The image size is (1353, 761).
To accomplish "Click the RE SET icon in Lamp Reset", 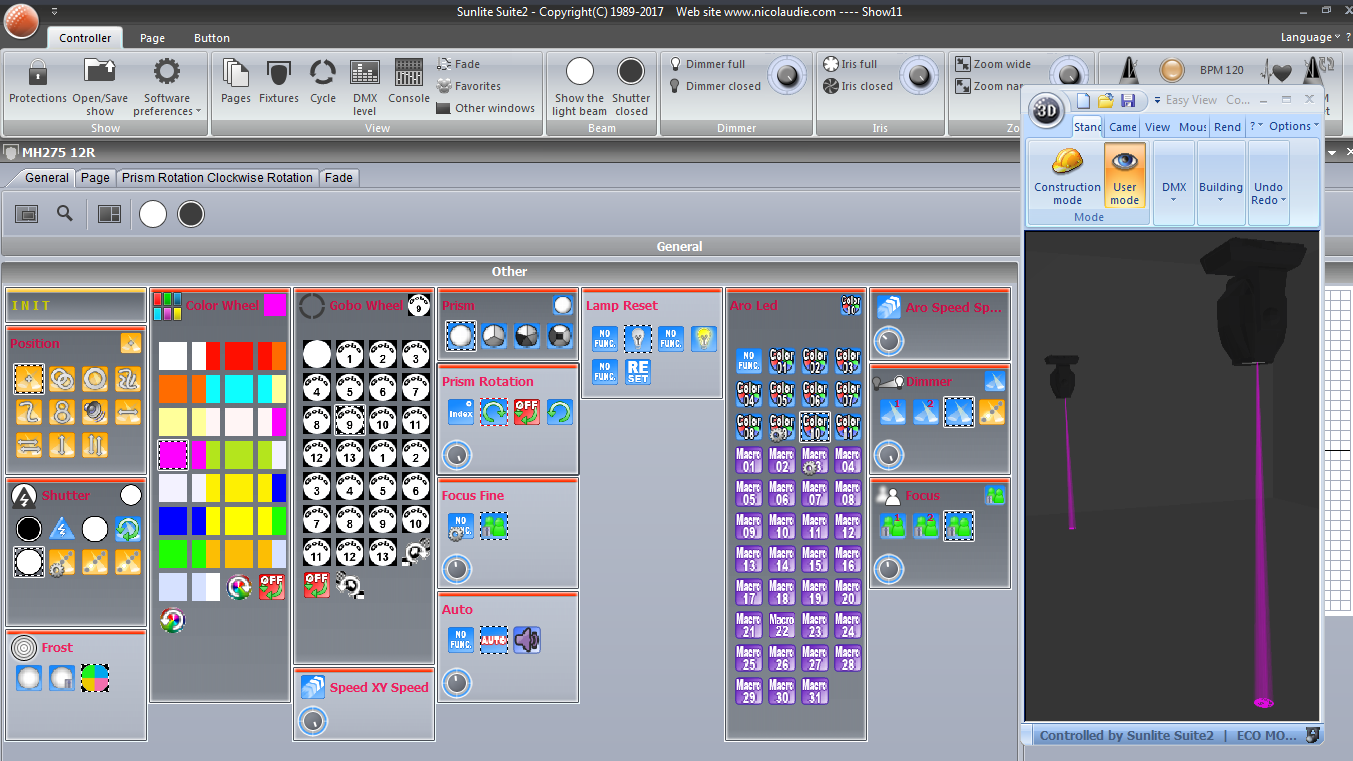I will 637,372.
